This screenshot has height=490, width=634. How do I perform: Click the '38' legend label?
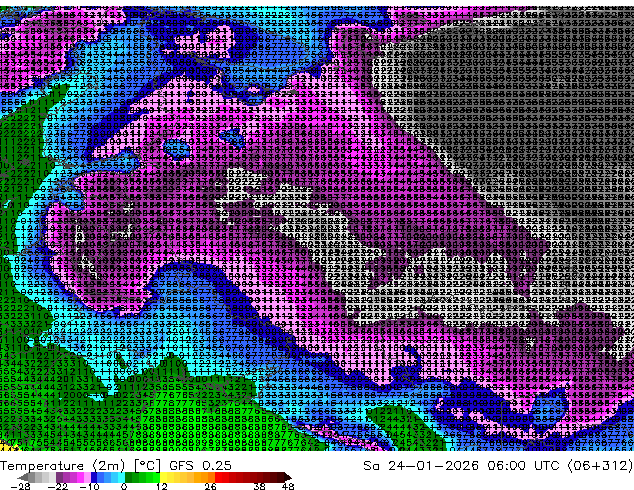tap(260, 486)
